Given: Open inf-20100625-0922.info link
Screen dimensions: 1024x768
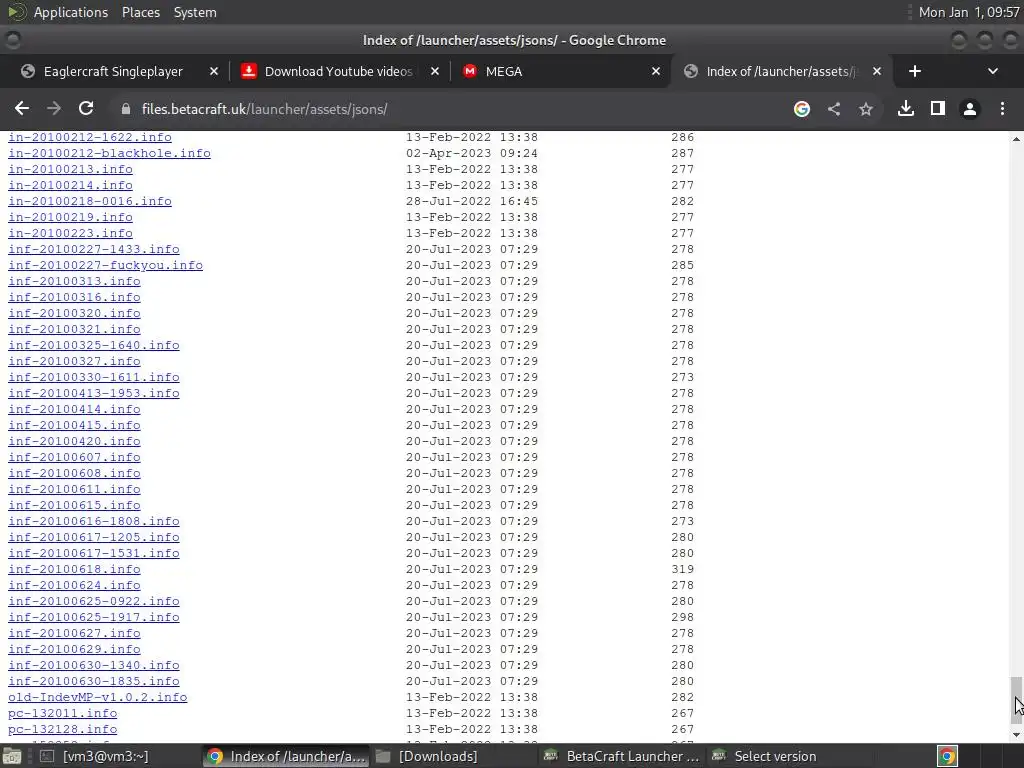Looking at the screenshot, I should click(93, 601).
